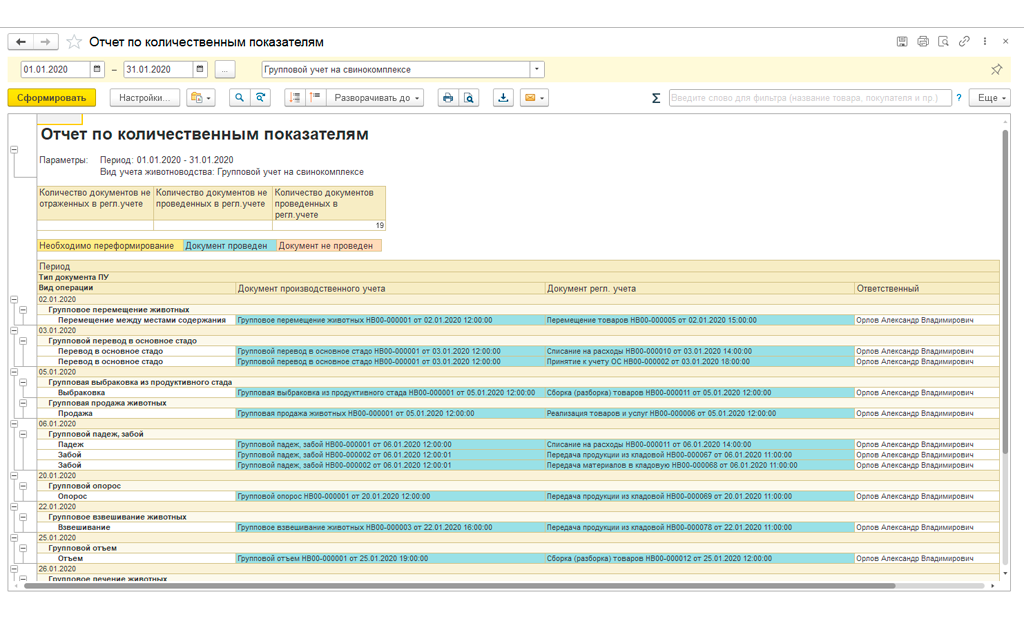Image resolution: width=1024 pixels, height=626 pixels.
Task: Collapse the 20.01.2020 date group
Action: pos(14,475)
